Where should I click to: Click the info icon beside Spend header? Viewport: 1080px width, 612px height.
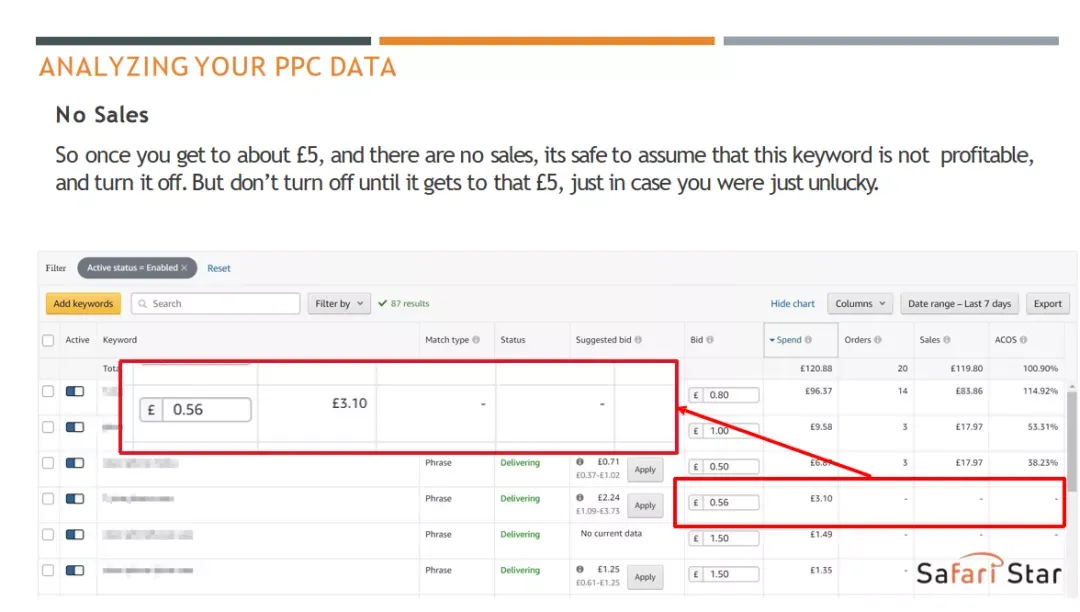(808, 340)
